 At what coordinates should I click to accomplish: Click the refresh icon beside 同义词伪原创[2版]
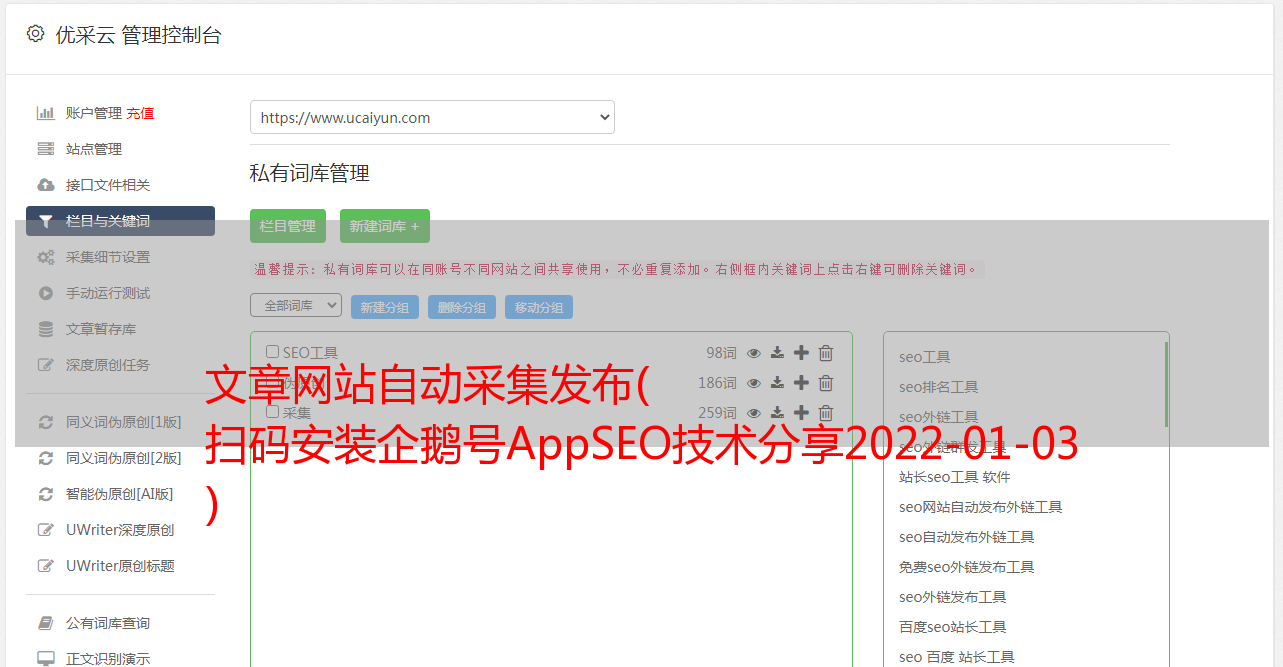pos(46,458)
